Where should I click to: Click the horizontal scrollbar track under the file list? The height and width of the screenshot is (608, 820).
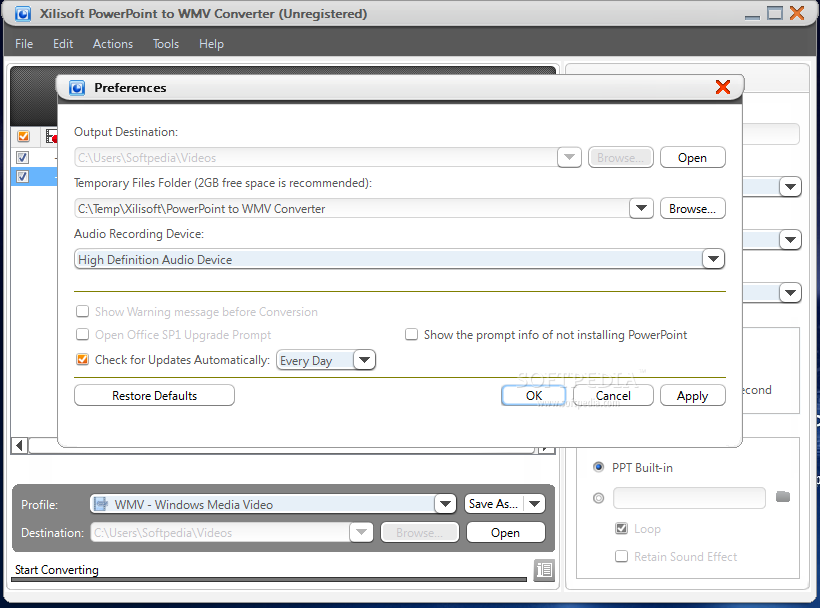(x=282, y=446)
